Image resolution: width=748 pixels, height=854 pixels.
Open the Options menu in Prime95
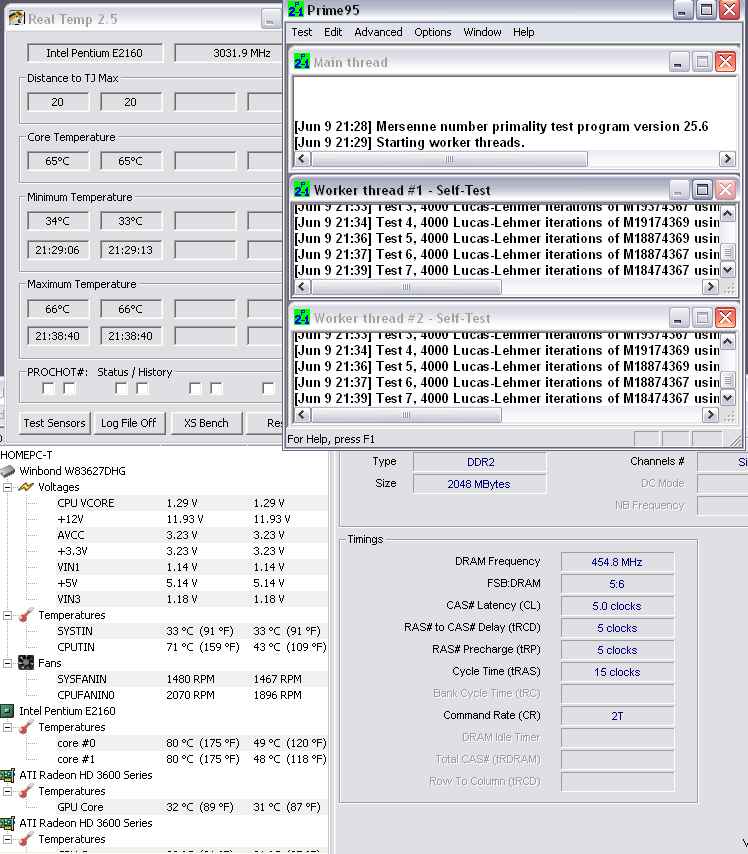click(x=433, y=32)
